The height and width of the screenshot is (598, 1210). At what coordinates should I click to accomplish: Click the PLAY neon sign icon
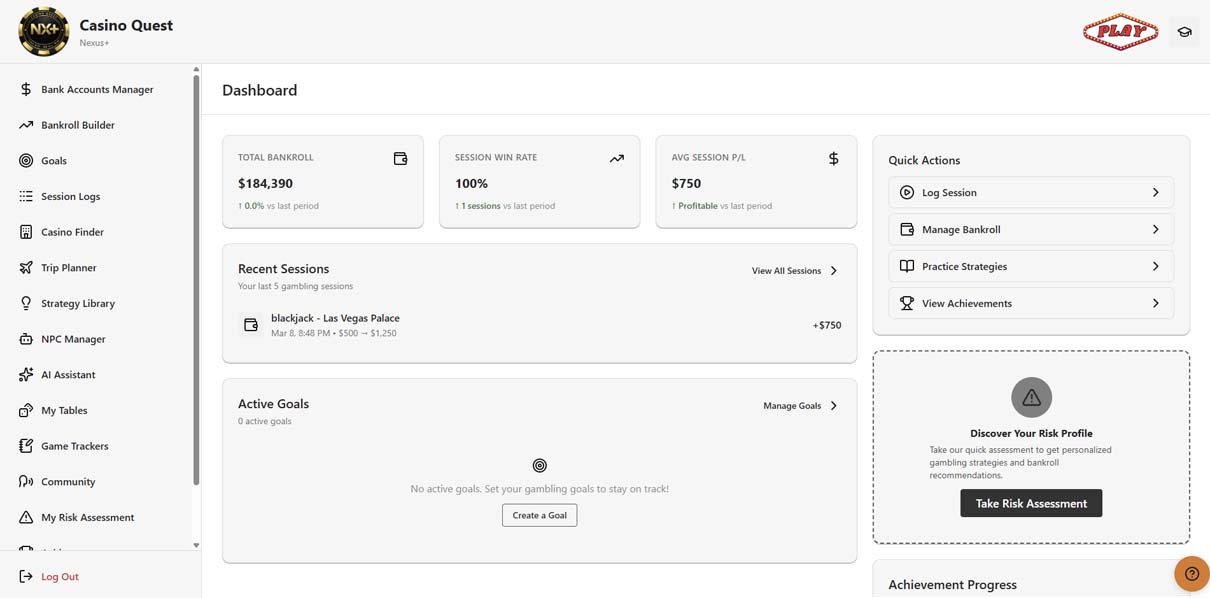coord(1120,32)
